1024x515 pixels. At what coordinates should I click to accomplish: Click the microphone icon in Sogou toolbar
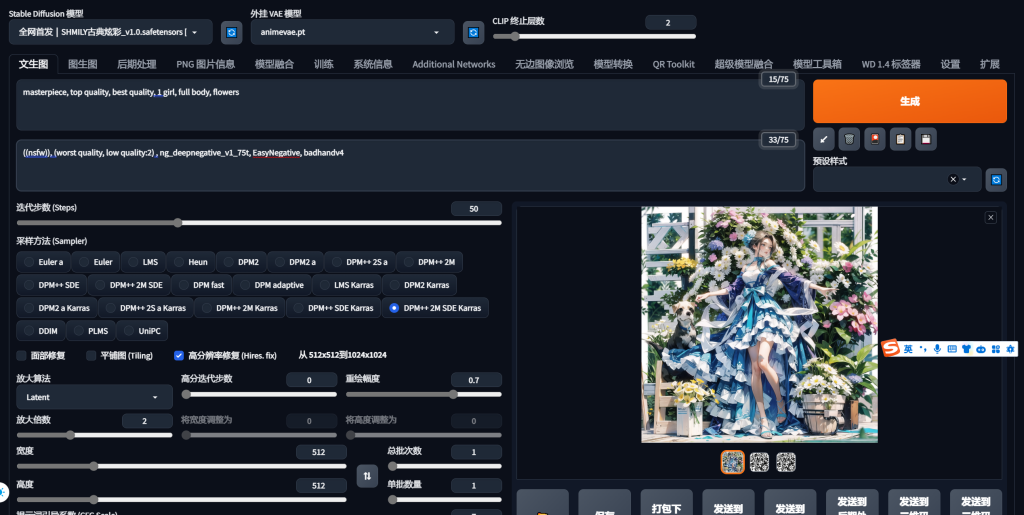(937, 349)
